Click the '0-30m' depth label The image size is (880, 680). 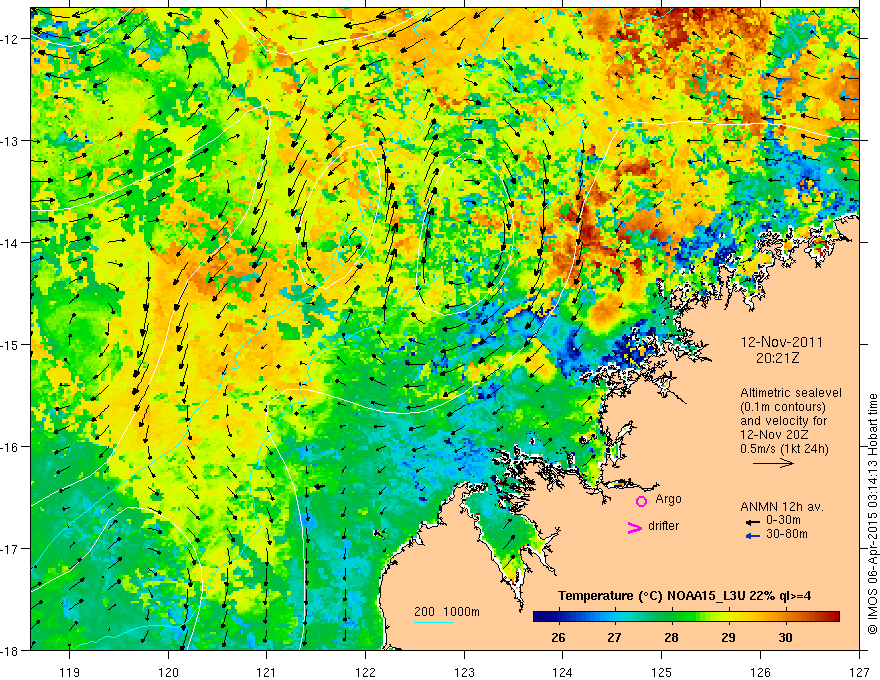[783, 521]
